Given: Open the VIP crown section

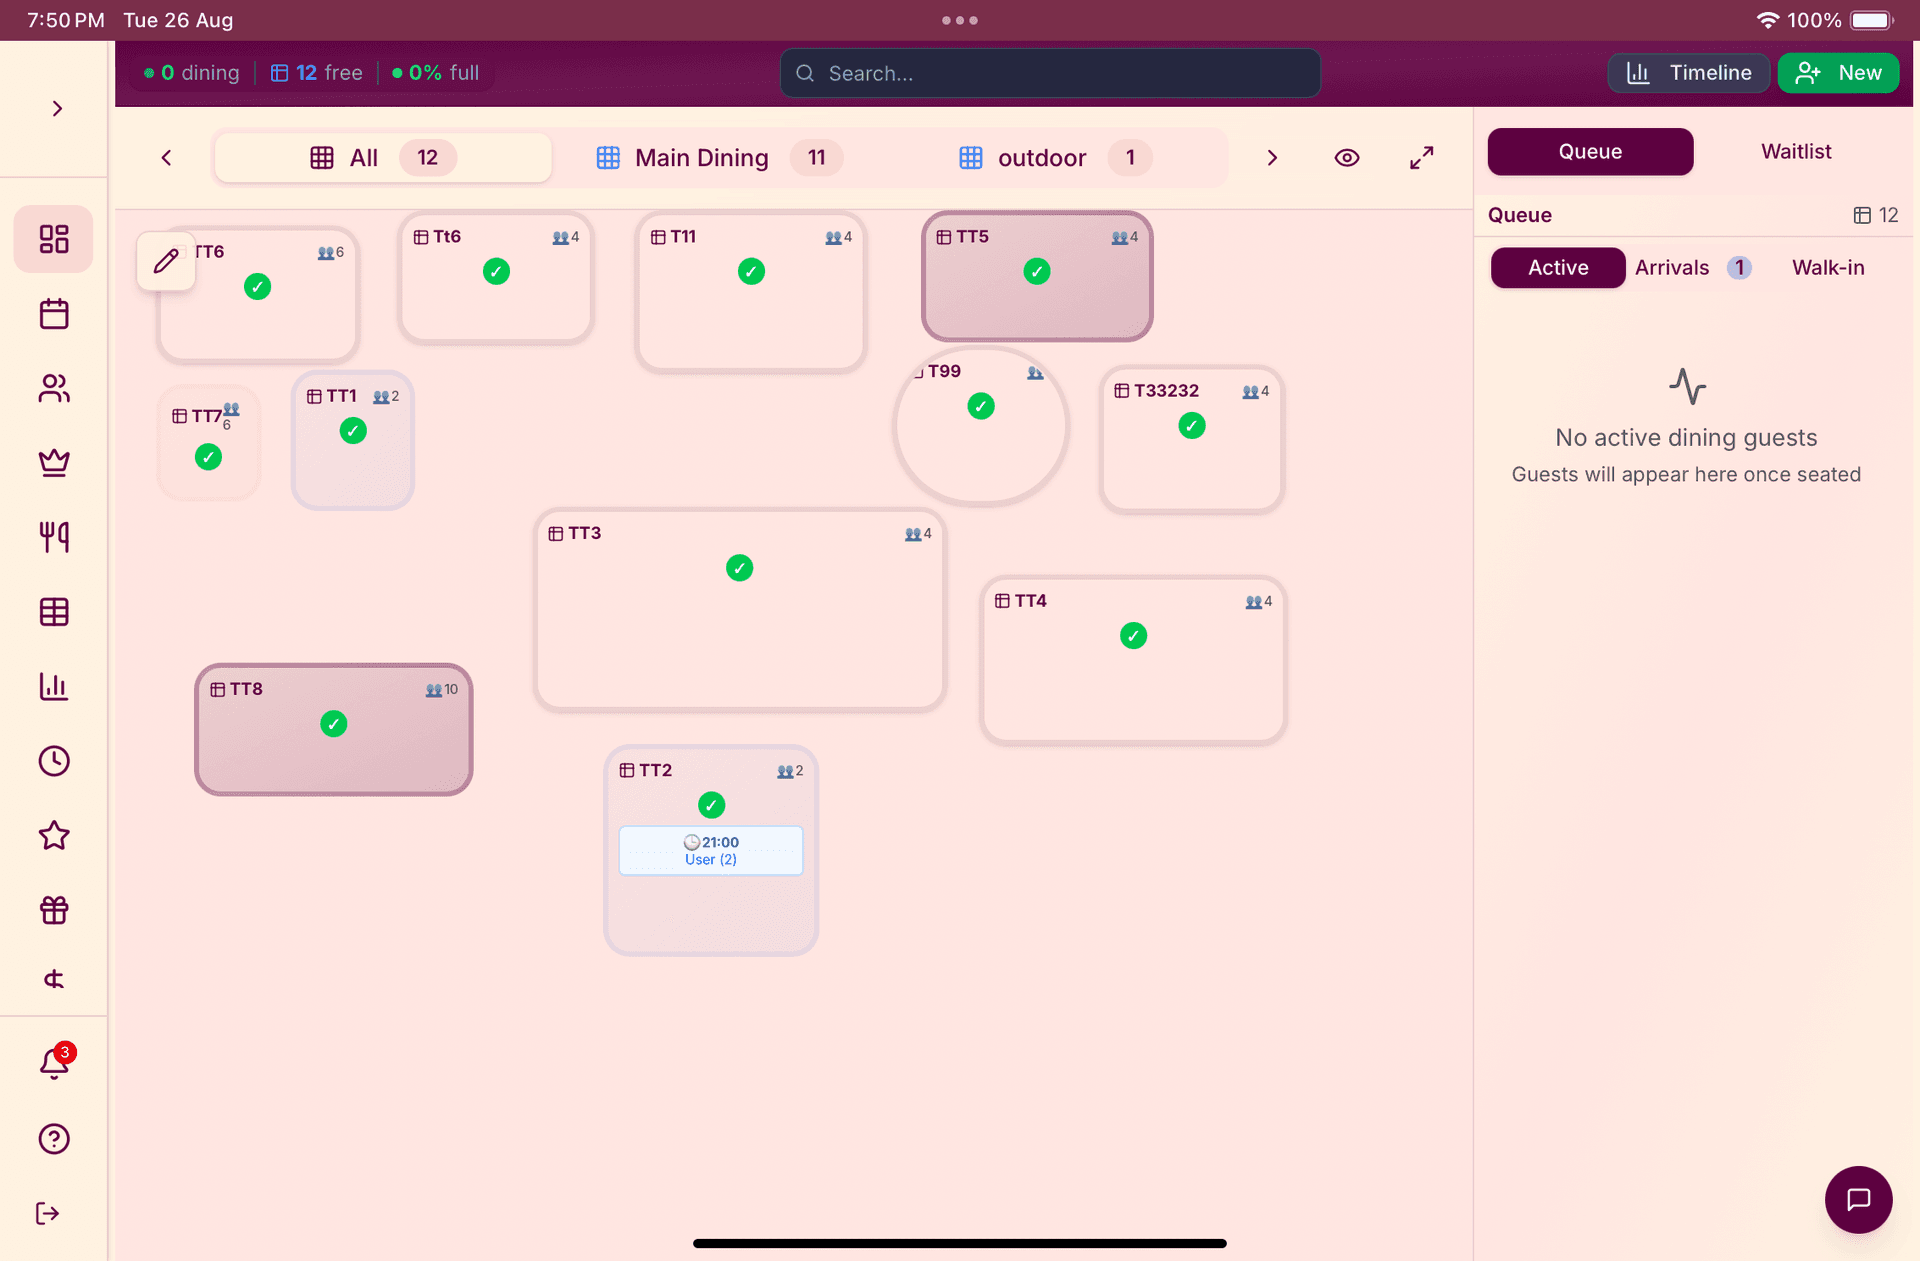Looking at the screenshot, I should pos(53,463).
